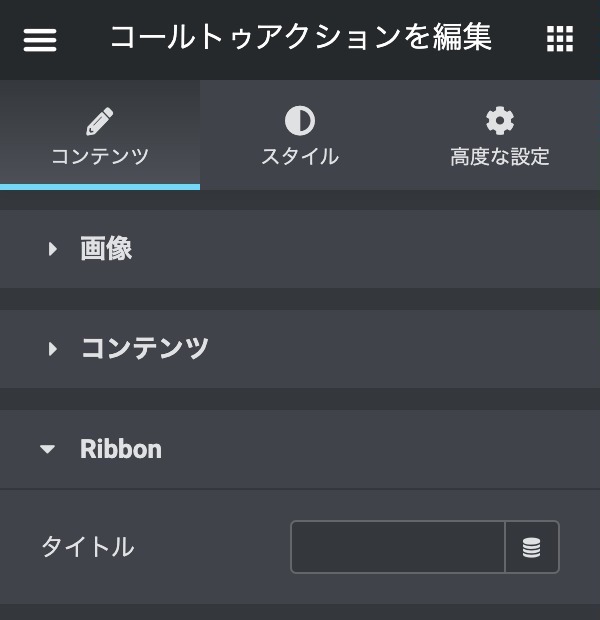Switch to the 高度な設定 tab label
The height and width of the screenshot is (620, 600).
[x=499, y=157]
